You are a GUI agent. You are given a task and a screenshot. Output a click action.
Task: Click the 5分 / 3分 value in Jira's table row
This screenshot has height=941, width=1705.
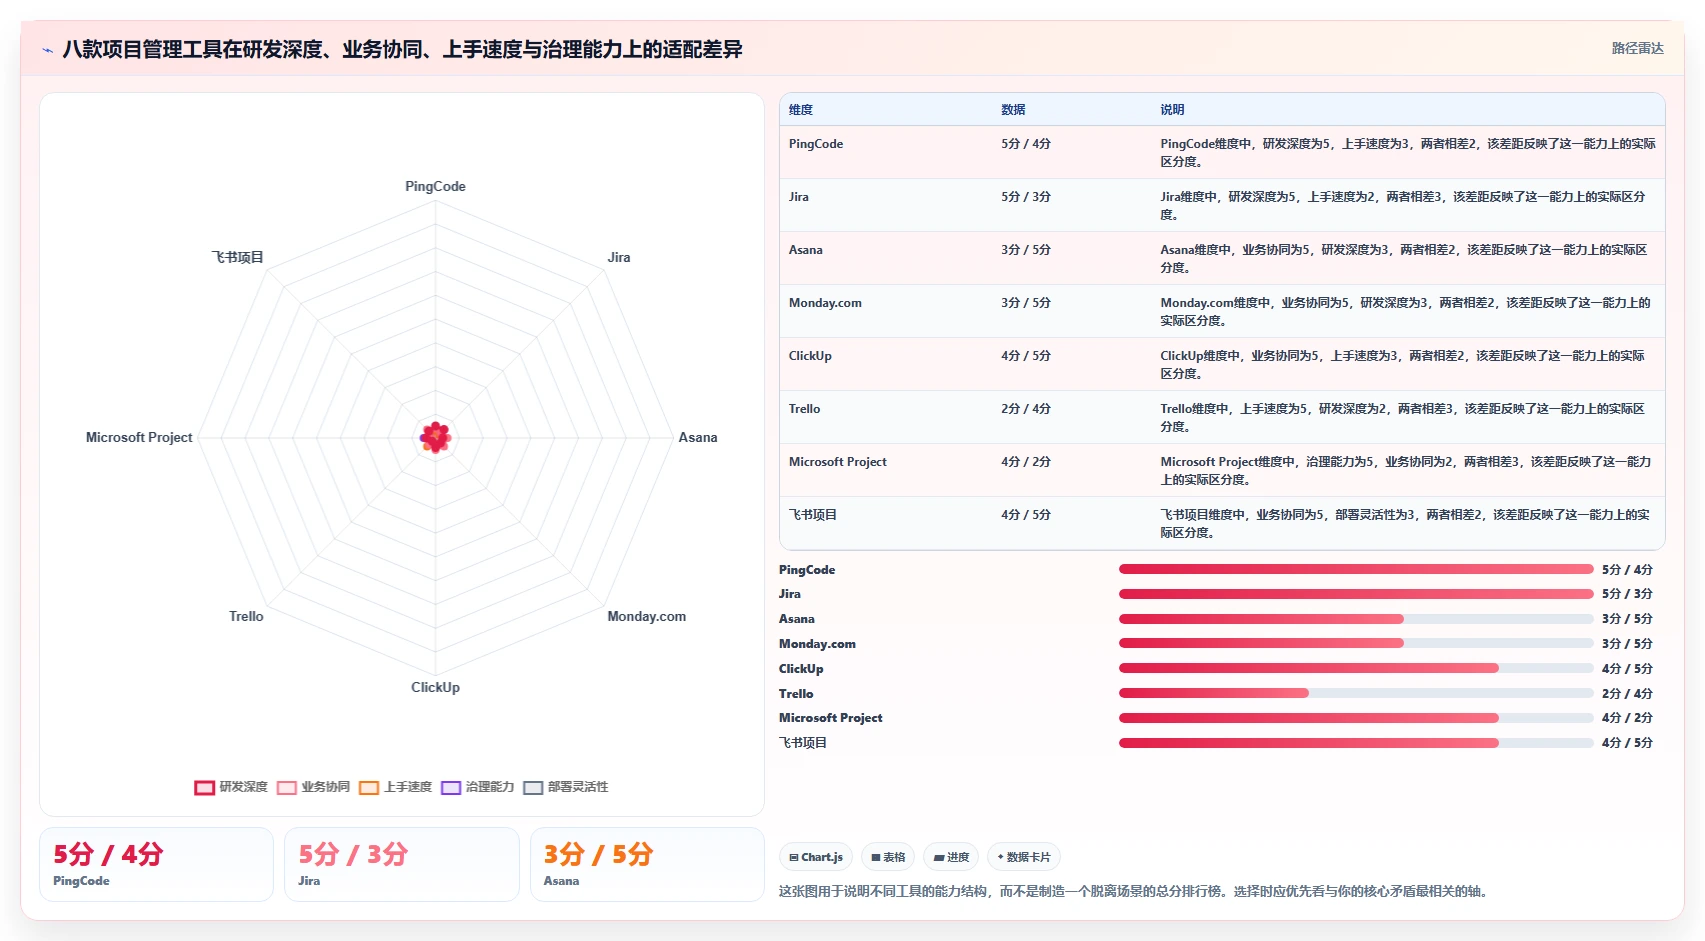pos(1026,197)
